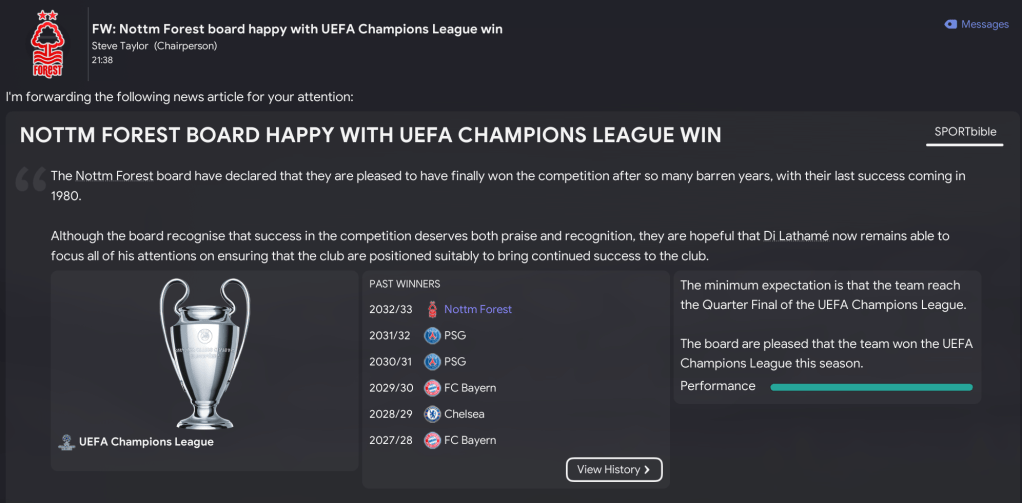
Task: Click FC Bayern badge in 2029/30 row
Action: [432, 388]
